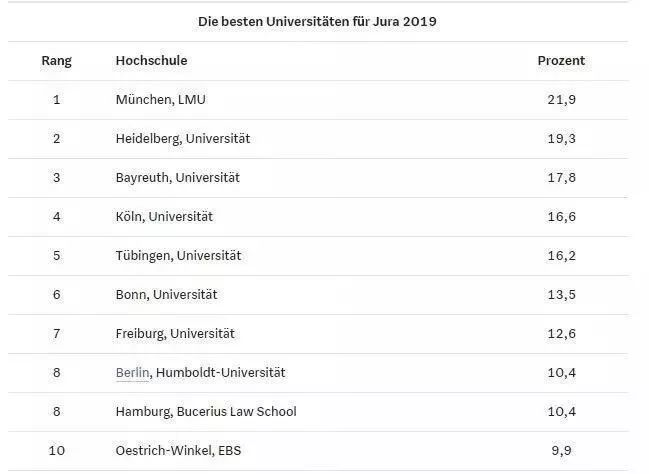649x474 pixels.
Task: Click rank number 10 cell
Action: [x=57, y=450]
